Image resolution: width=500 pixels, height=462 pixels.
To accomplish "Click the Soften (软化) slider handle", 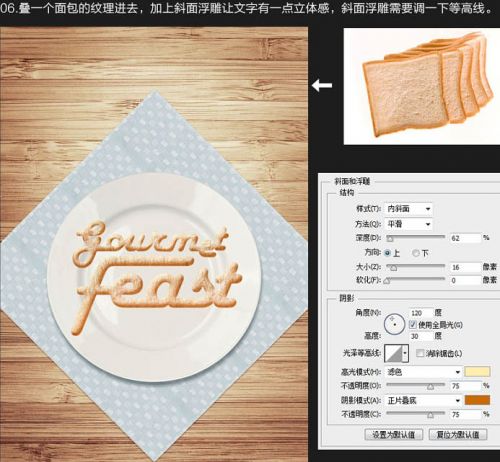I will tap(387, 281).
